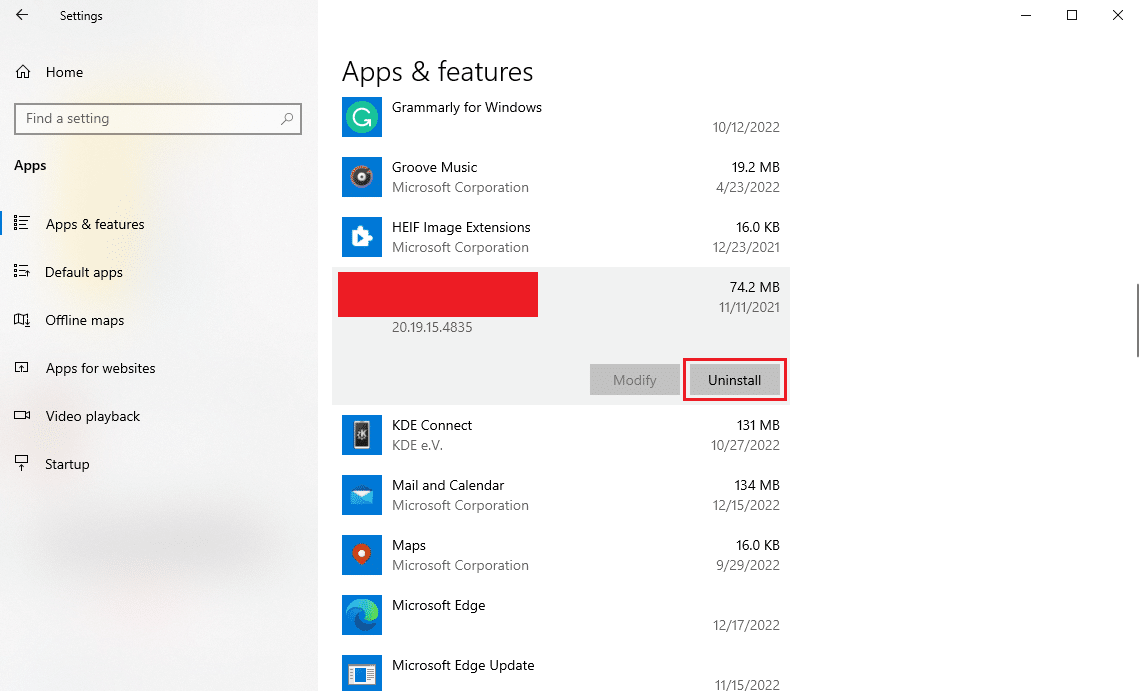The width and height of the screenshot is (1139, 691).
Task: Expand the Mail and Calendar entry
Action: point(560,495)
